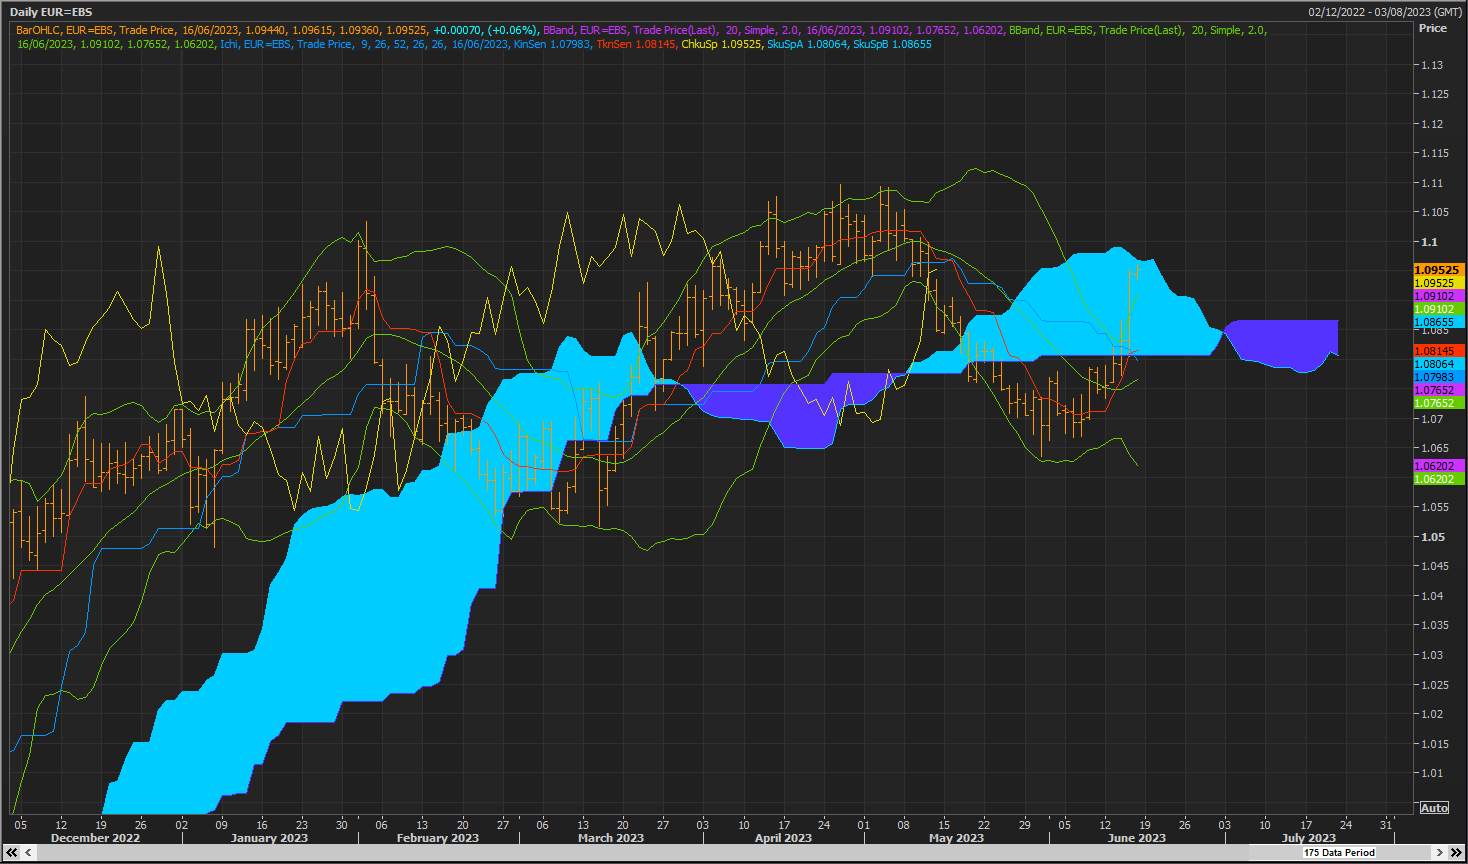Jump to the latest data with the double-right arrow

pos(1456,852)
